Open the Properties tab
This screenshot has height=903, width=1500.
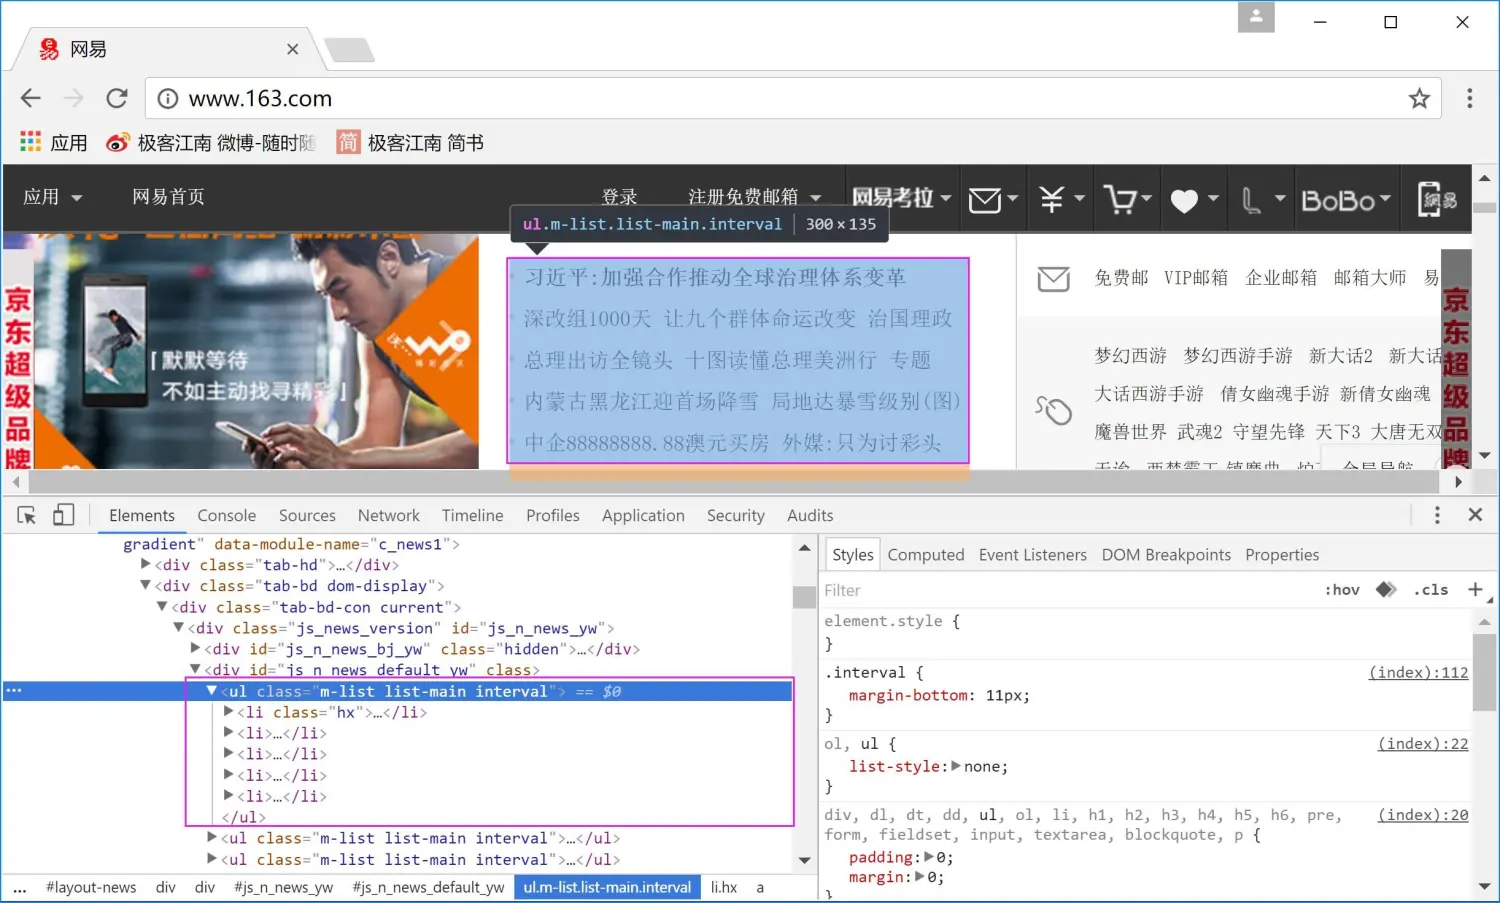[x=1282, y=555]
